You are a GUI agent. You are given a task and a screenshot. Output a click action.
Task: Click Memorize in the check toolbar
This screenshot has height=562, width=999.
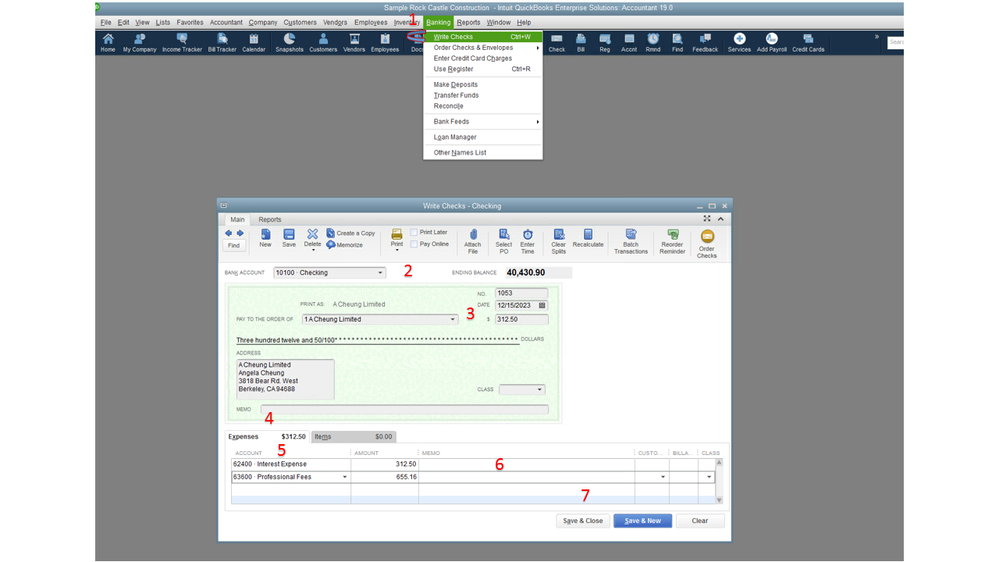tap(345, 245)
